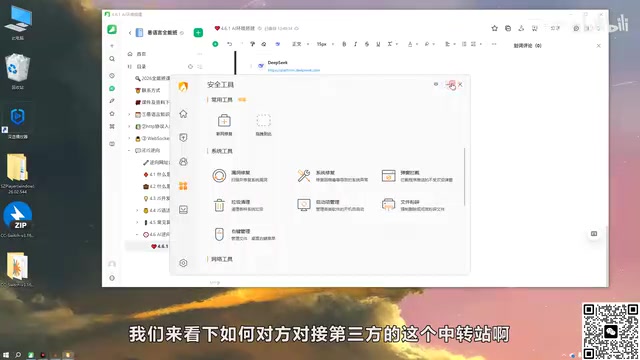Screen dimensions: 640x360
Task: Open text alignment dropdown
Action: 450,44
